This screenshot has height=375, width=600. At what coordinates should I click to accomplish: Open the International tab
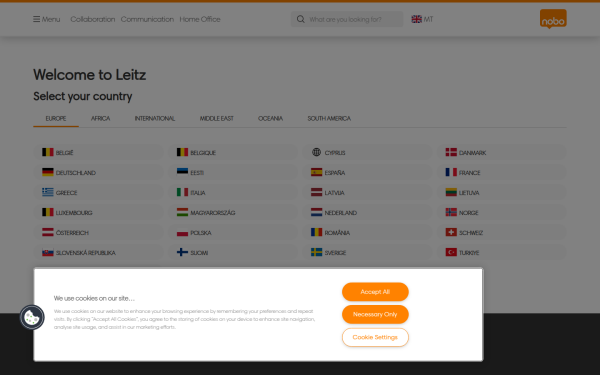pos(155,119)
